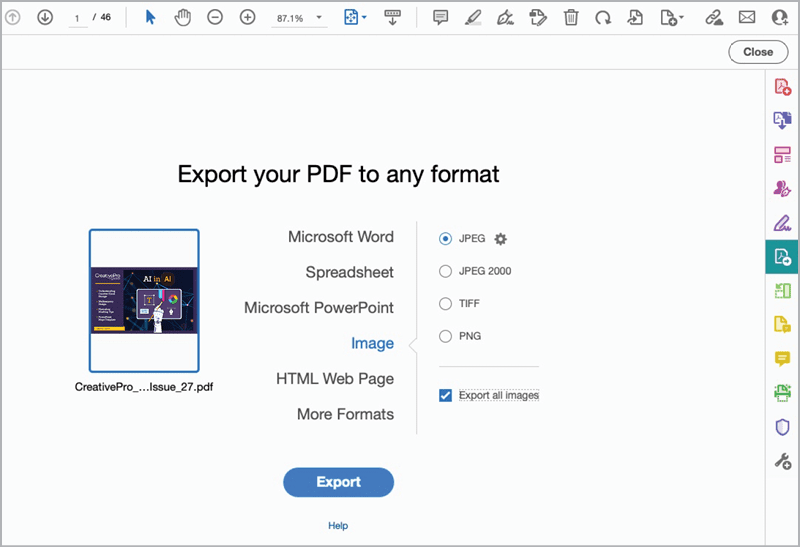Open Create PDF sidebar tool
The height and width of the screenshot is (547, 800).
pos(783,87)
